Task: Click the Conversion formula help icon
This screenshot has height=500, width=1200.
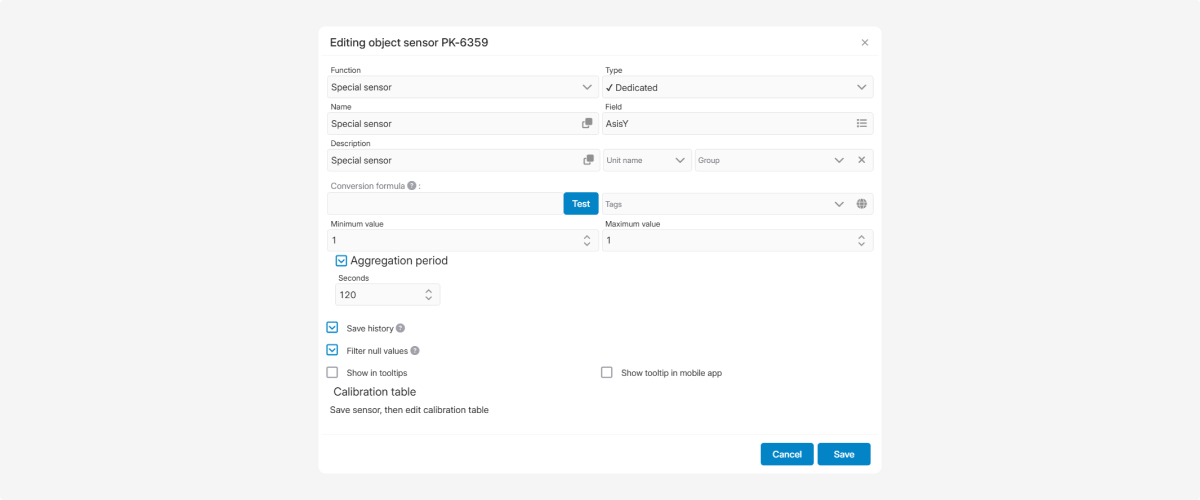Action: click(x=412, y=186)
